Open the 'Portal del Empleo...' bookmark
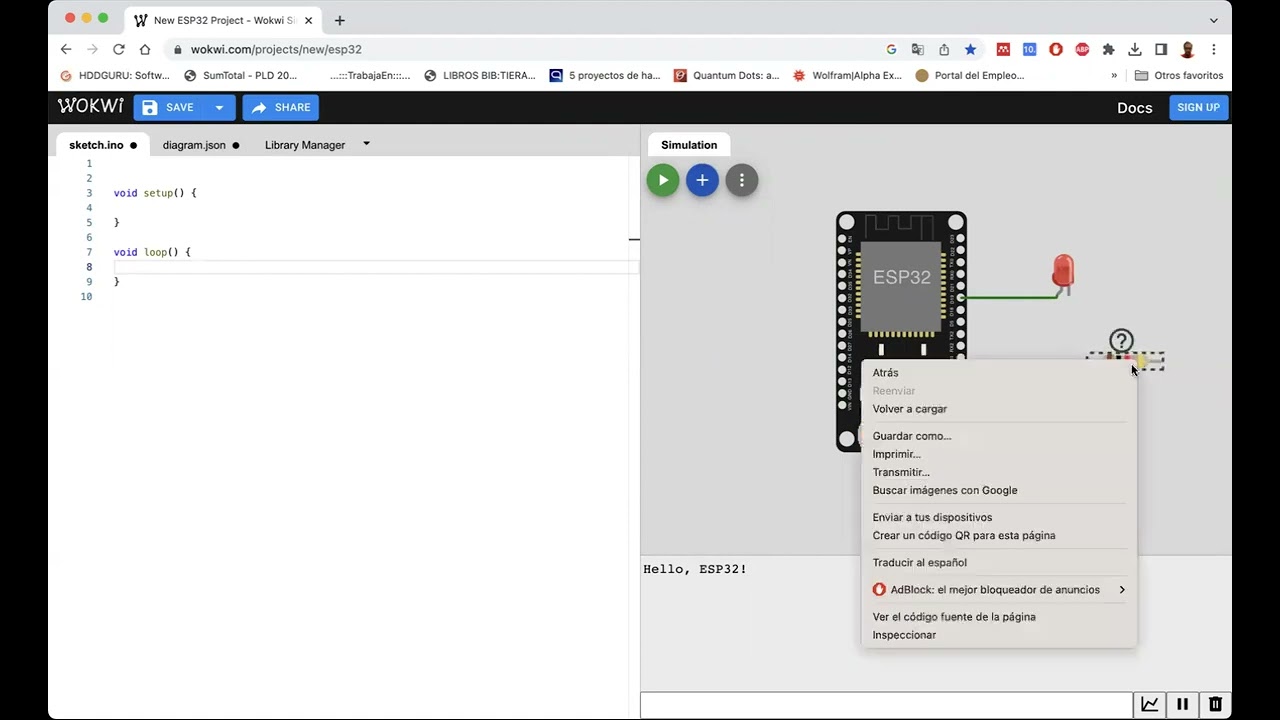 pos(970,75)
